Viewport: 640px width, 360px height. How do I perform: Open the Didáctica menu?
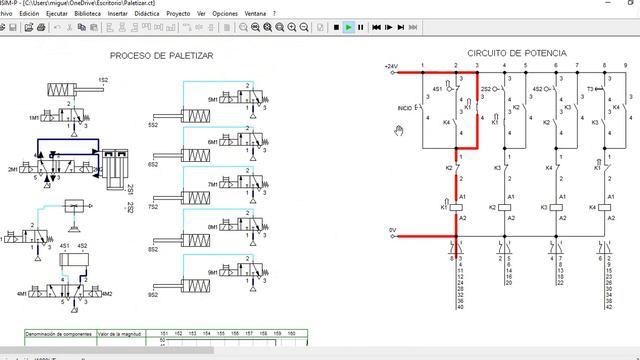click(x=147, y=13)
